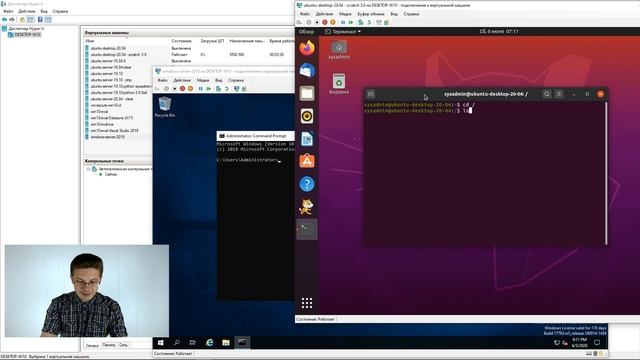Open the terminal hamburger menu button

coord(559,94)
